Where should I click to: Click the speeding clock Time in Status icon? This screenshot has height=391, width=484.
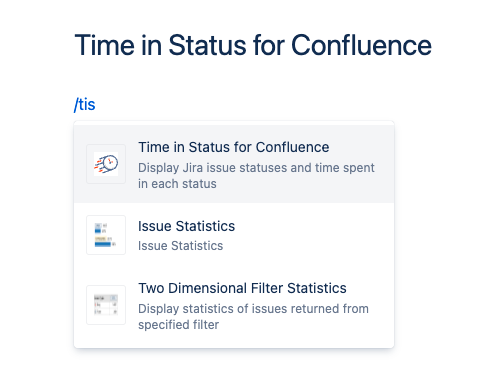point(106,164)
